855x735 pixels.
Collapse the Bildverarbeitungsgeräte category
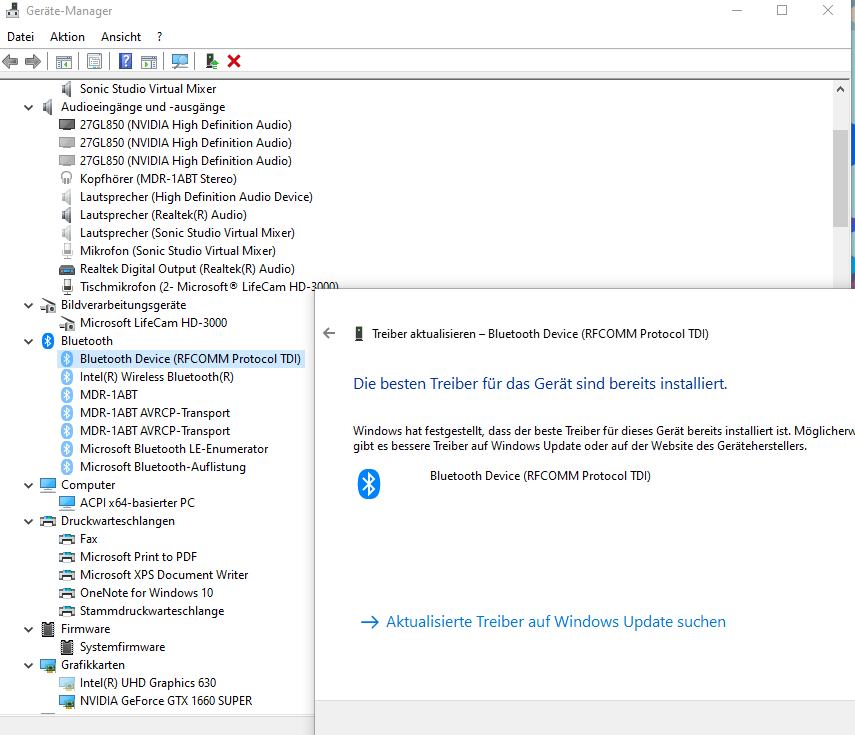tap(28, 305)
